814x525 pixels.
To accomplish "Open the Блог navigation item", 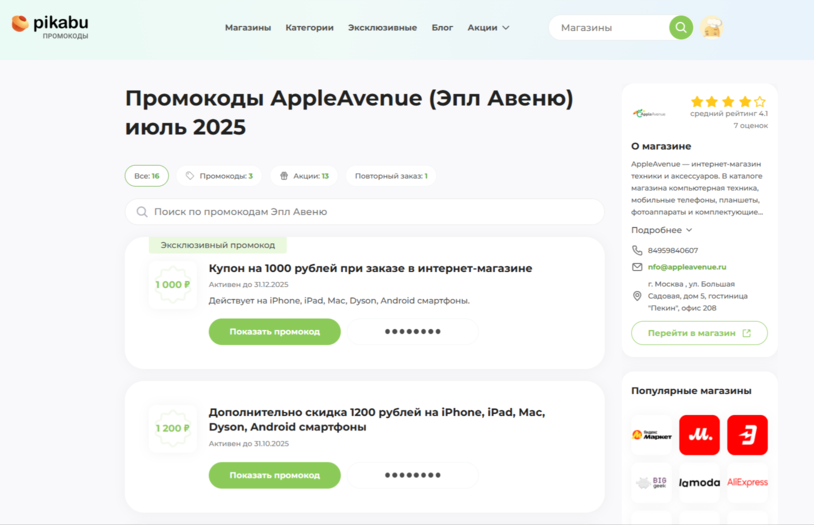I will (442, 28).
